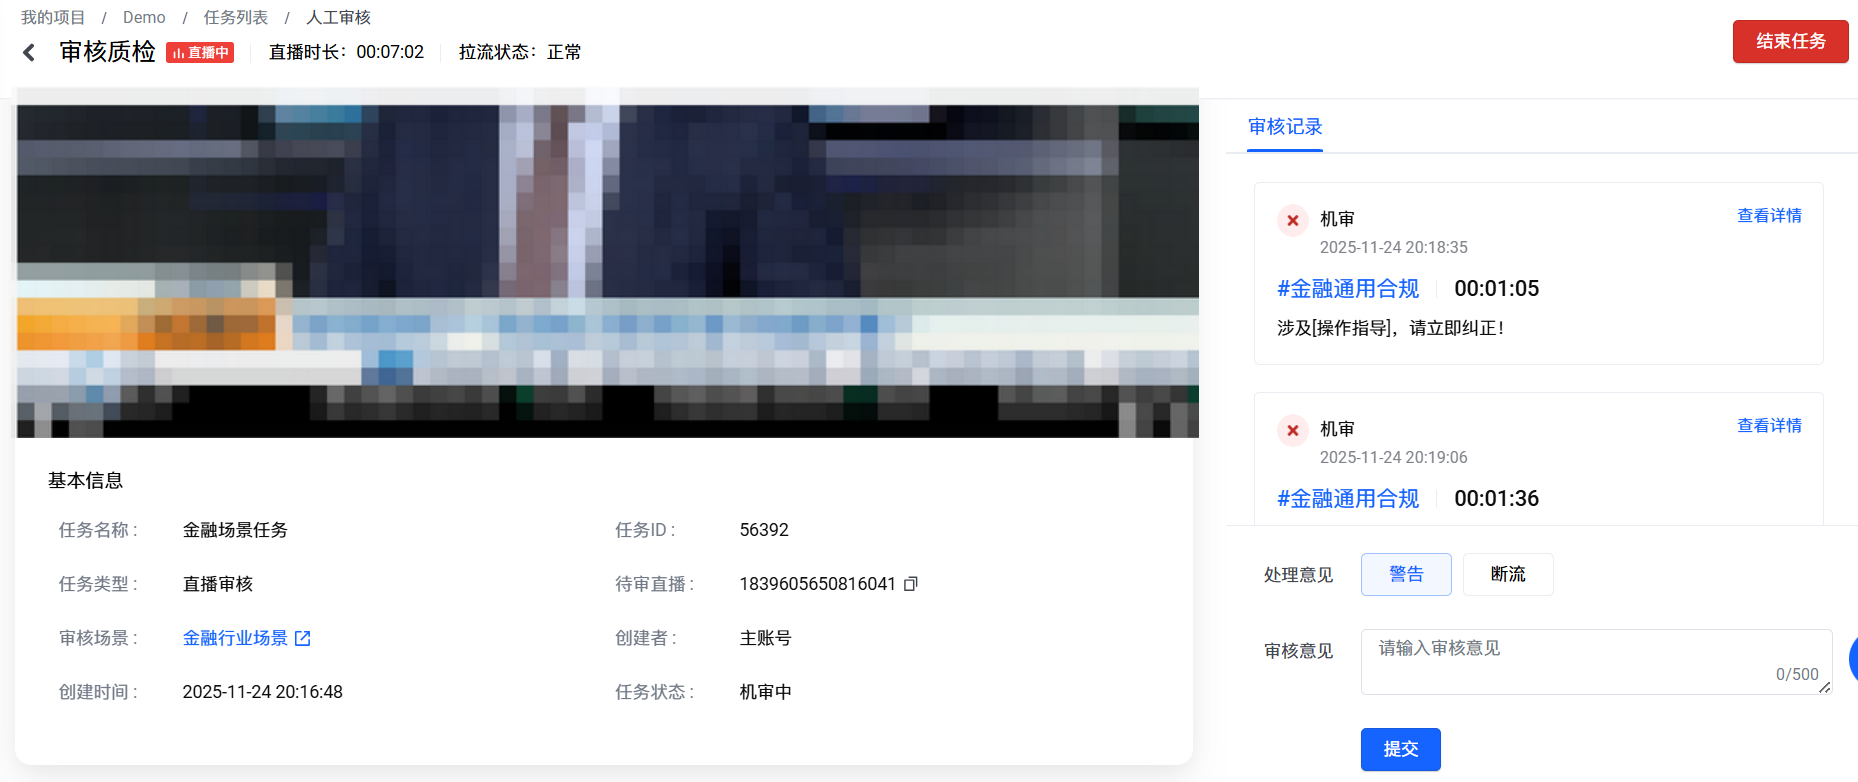
Task: Click the 拉流状态 正常 indicator
Action: (520, 52)
